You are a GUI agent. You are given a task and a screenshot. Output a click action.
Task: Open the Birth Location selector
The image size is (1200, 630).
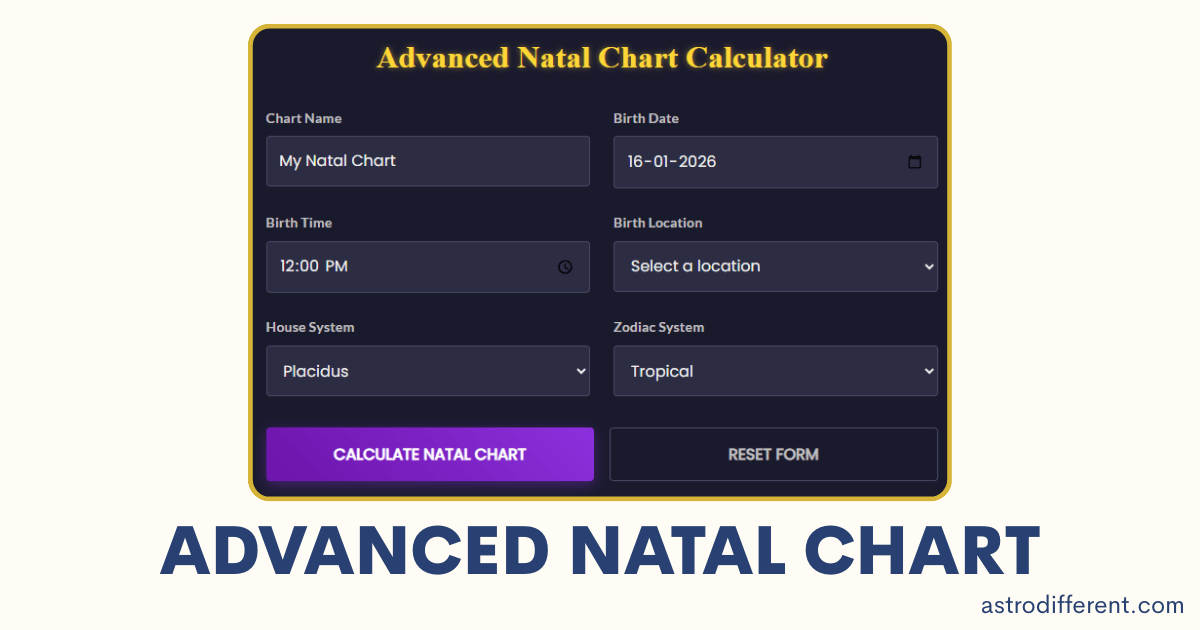point(775,266)
